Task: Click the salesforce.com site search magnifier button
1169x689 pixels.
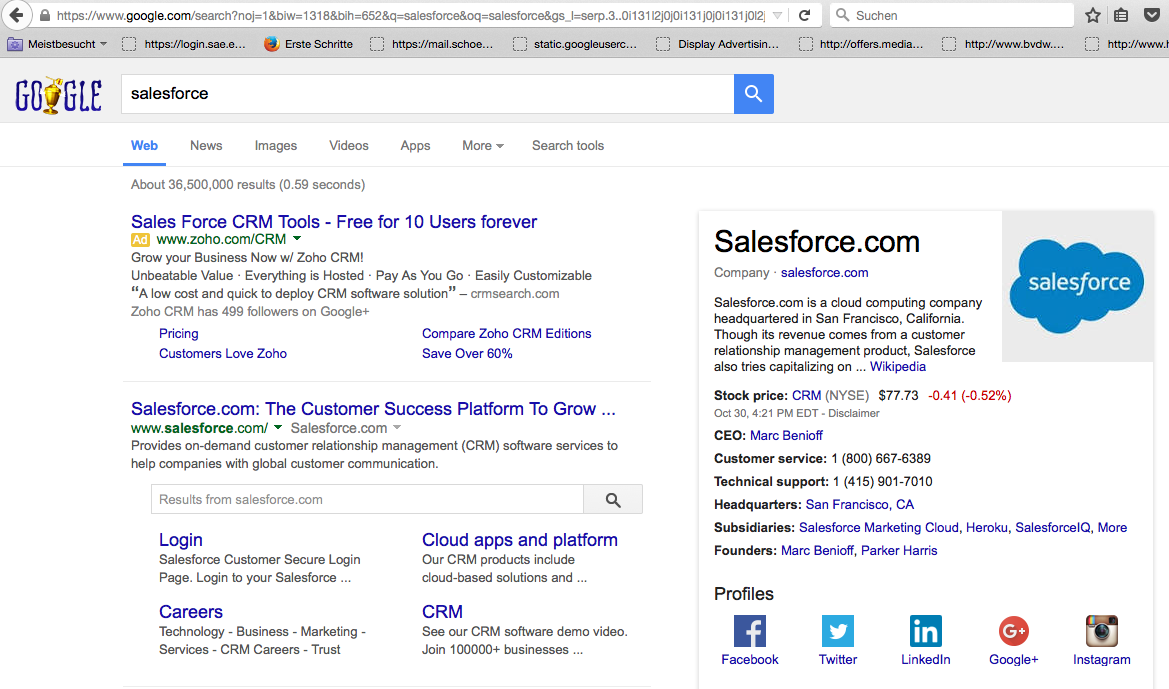Action: [613, 500]
